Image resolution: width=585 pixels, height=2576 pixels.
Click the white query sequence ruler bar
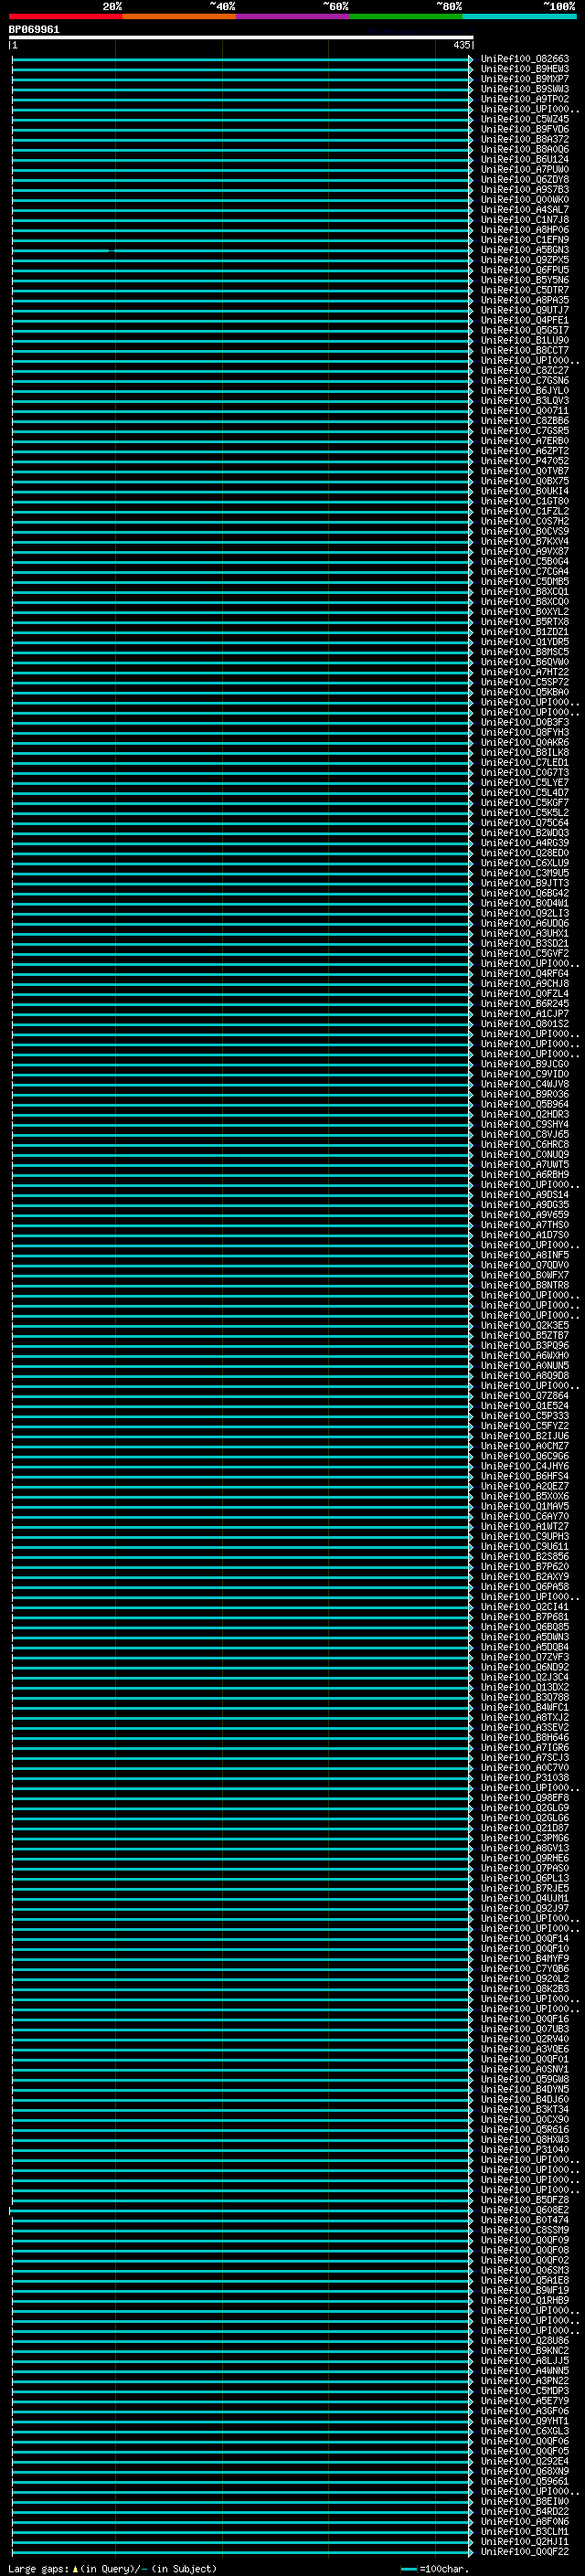241,37
